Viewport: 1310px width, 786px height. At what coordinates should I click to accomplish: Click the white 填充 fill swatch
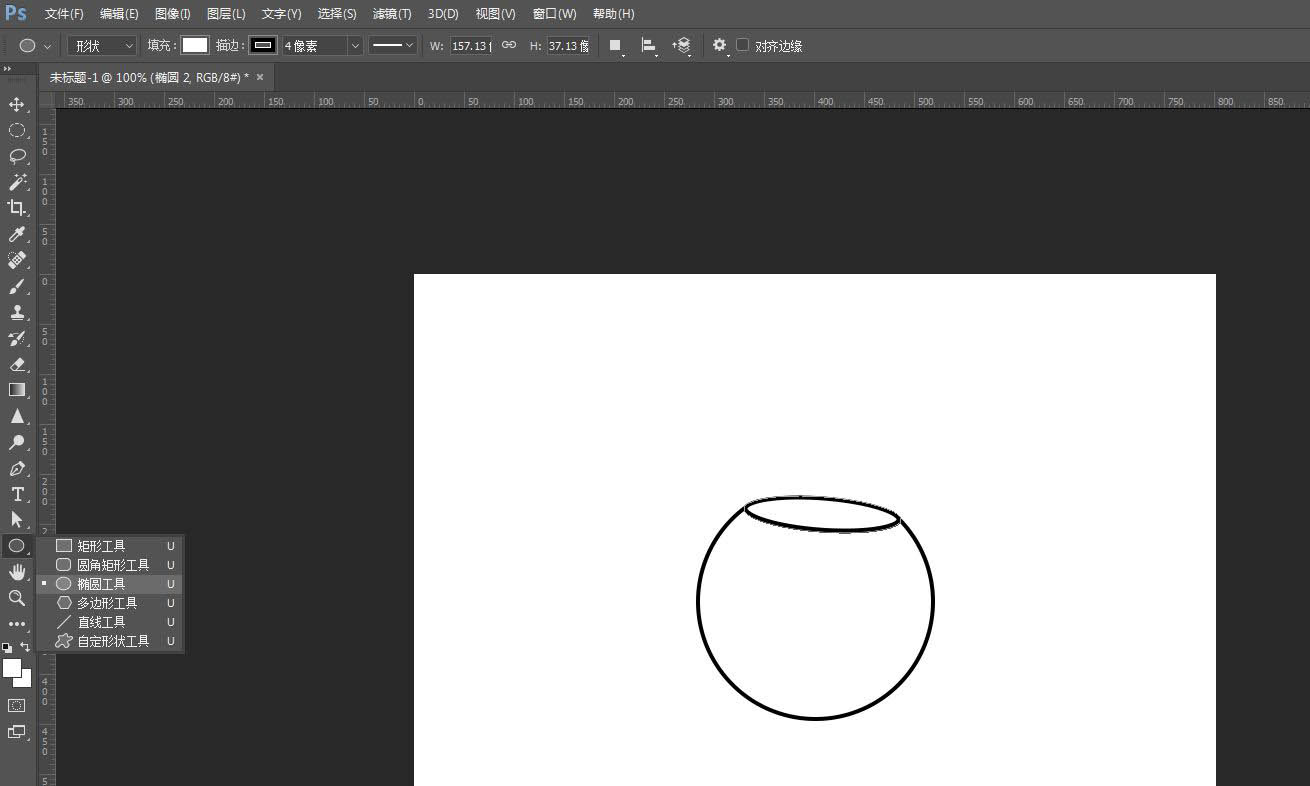tap(195, 45)
